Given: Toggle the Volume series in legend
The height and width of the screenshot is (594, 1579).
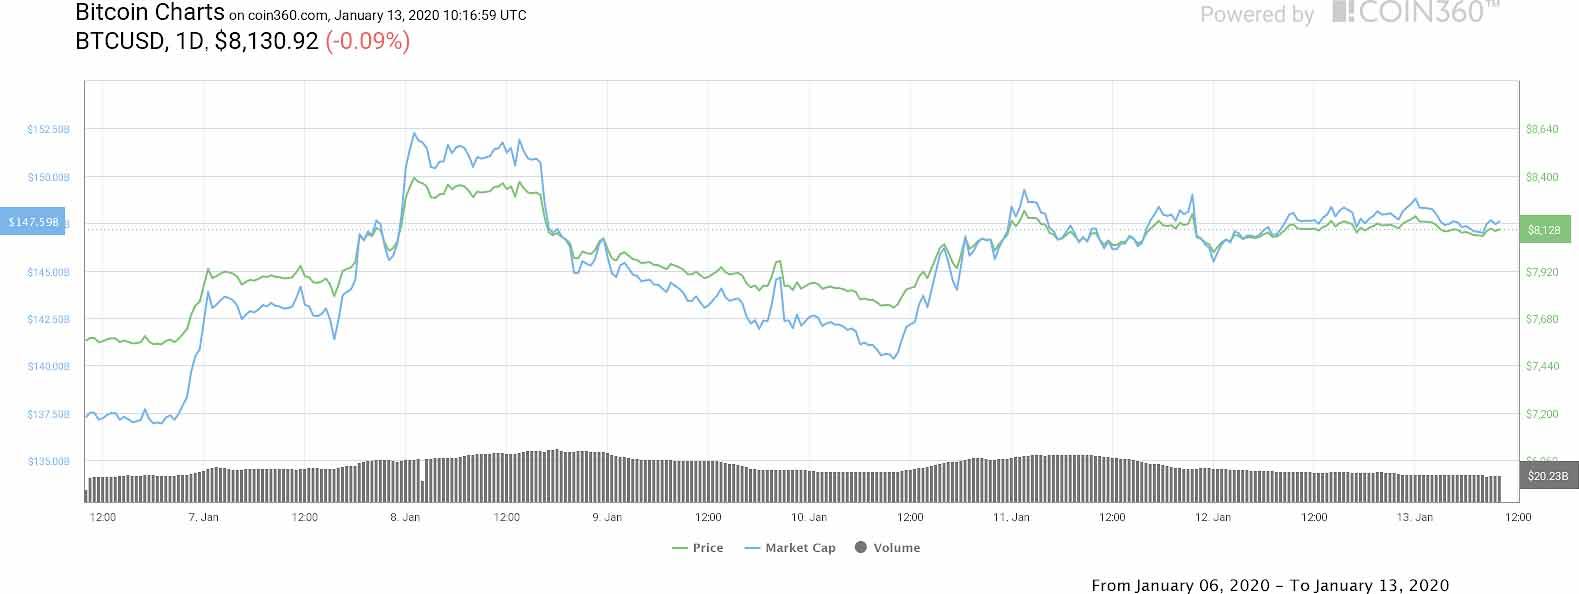Looking at the screenshot, I should click(887, 548).
